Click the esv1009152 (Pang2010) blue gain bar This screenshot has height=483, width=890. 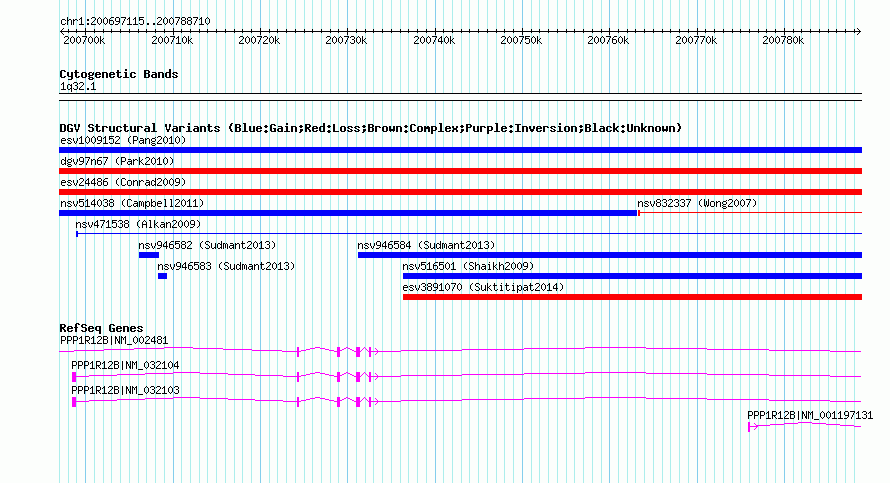[x=460, y=150]
